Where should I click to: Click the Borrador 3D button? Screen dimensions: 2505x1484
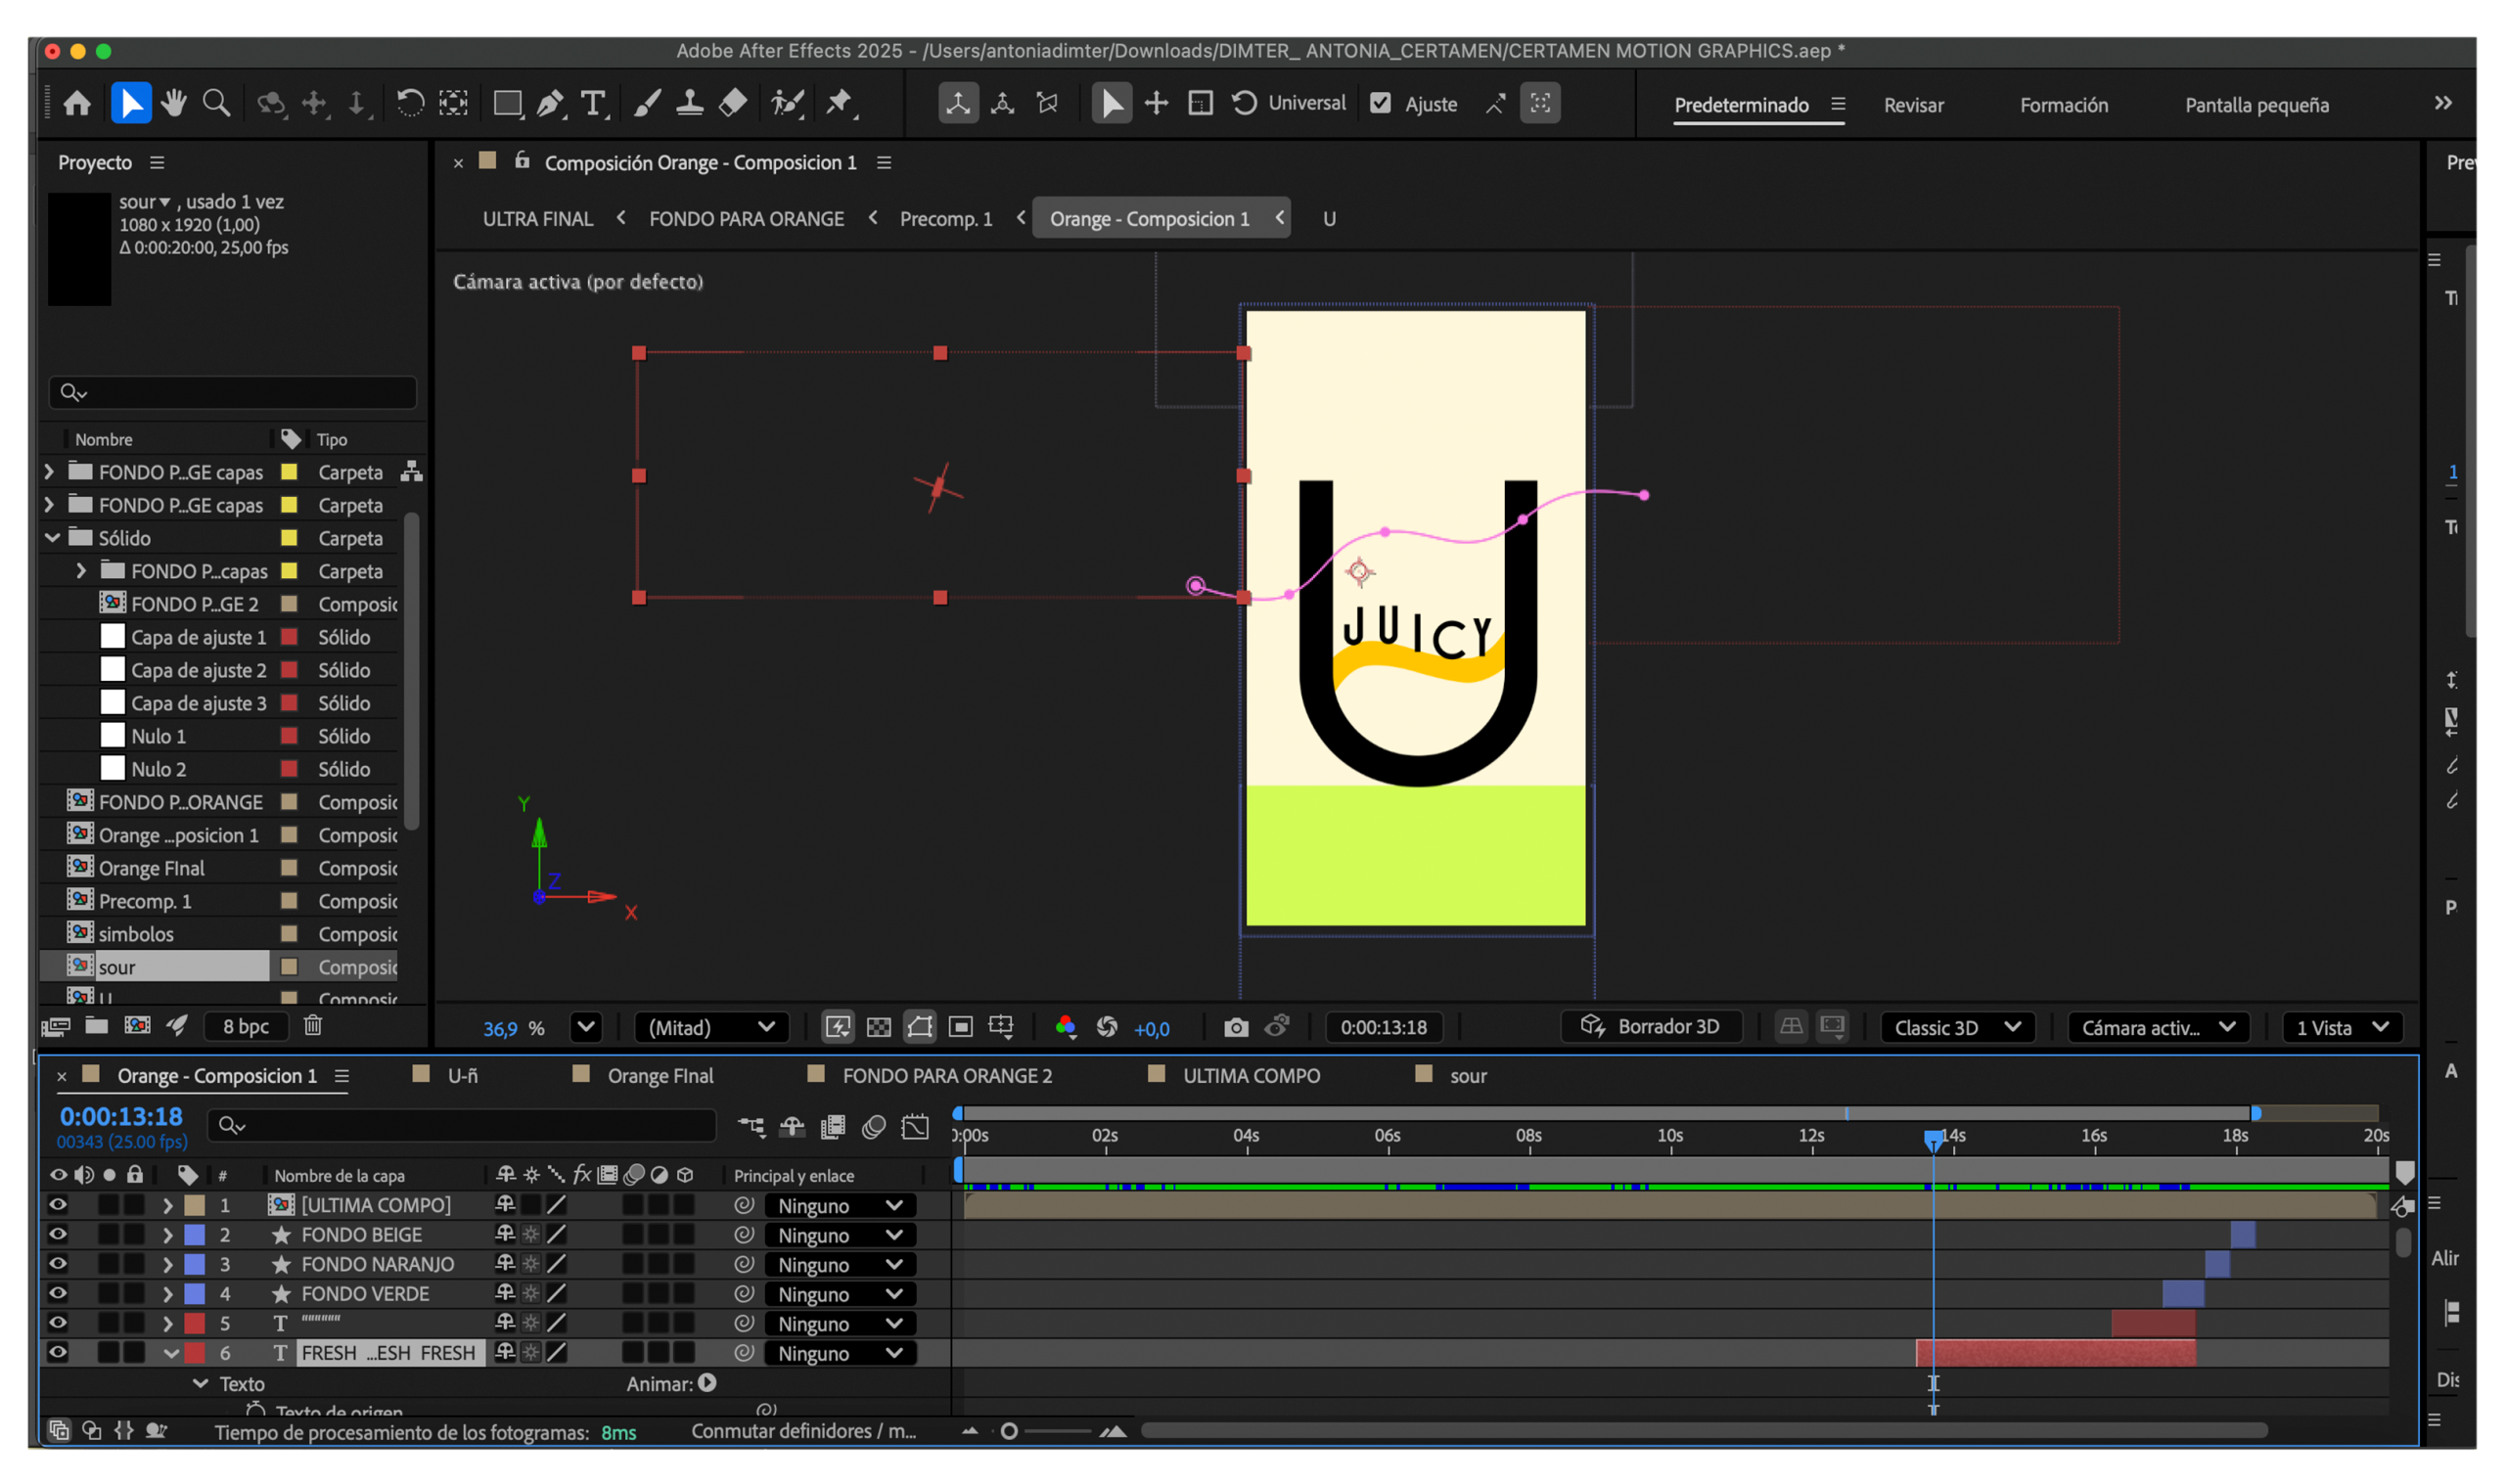(1650, 1026)
